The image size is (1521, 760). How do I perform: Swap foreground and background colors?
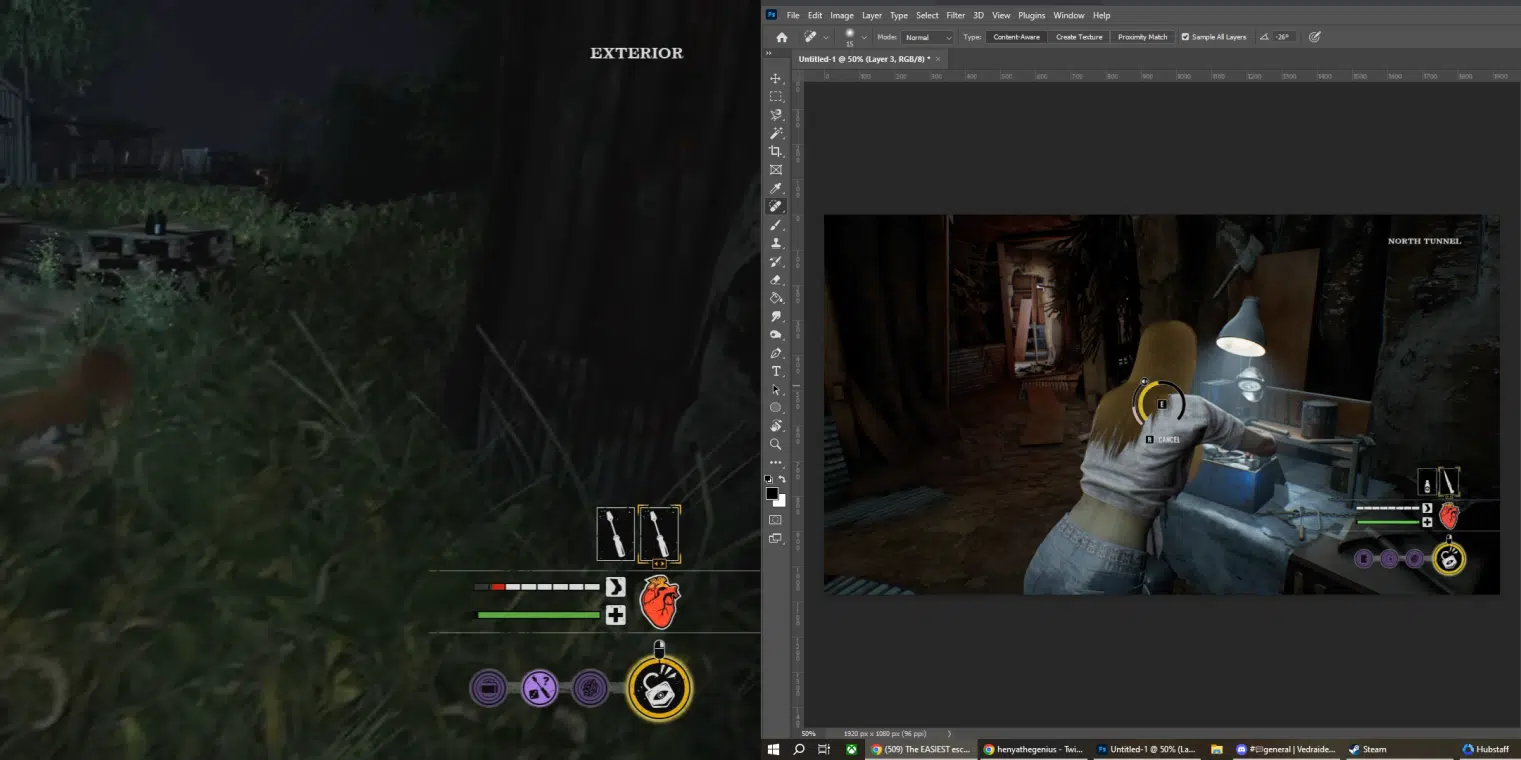pyautogui.click(x=782, y=480)
